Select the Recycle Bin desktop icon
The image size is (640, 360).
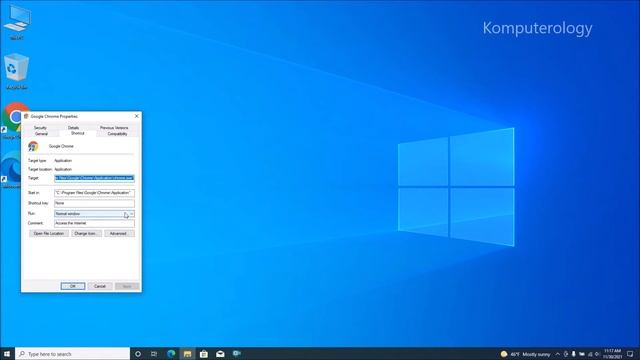17,70
